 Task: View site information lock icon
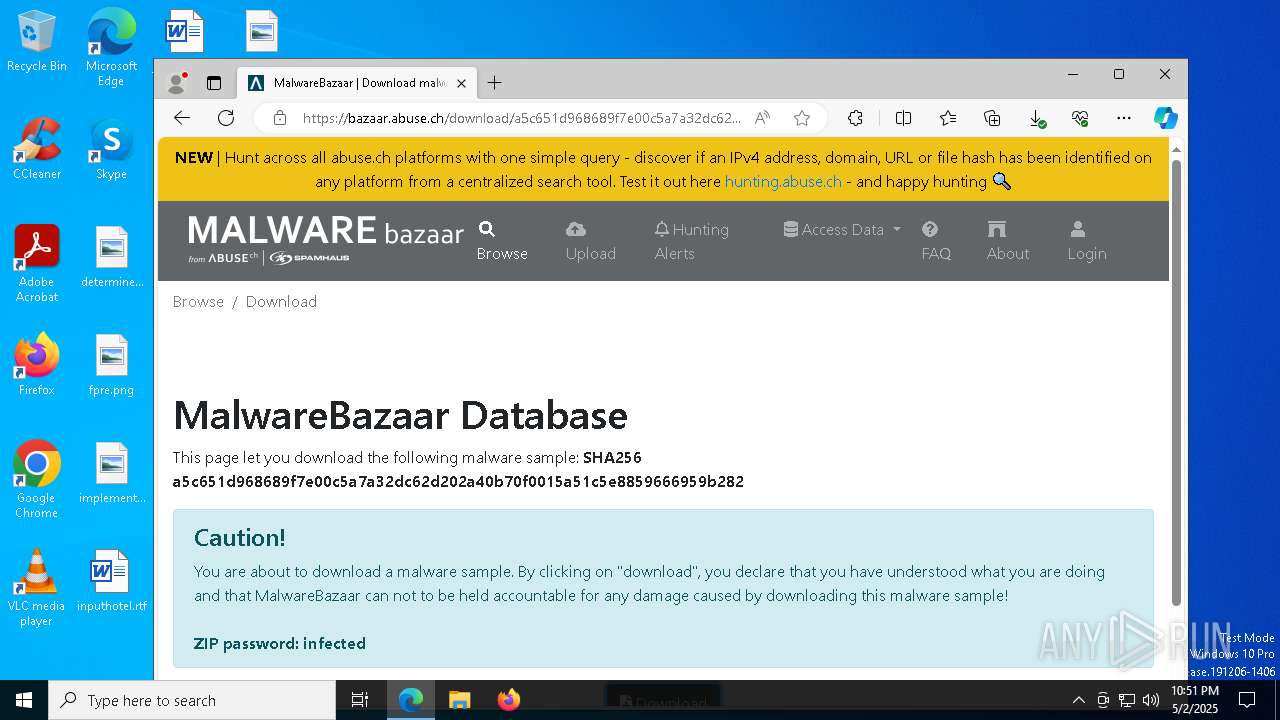tap(280, 118)
